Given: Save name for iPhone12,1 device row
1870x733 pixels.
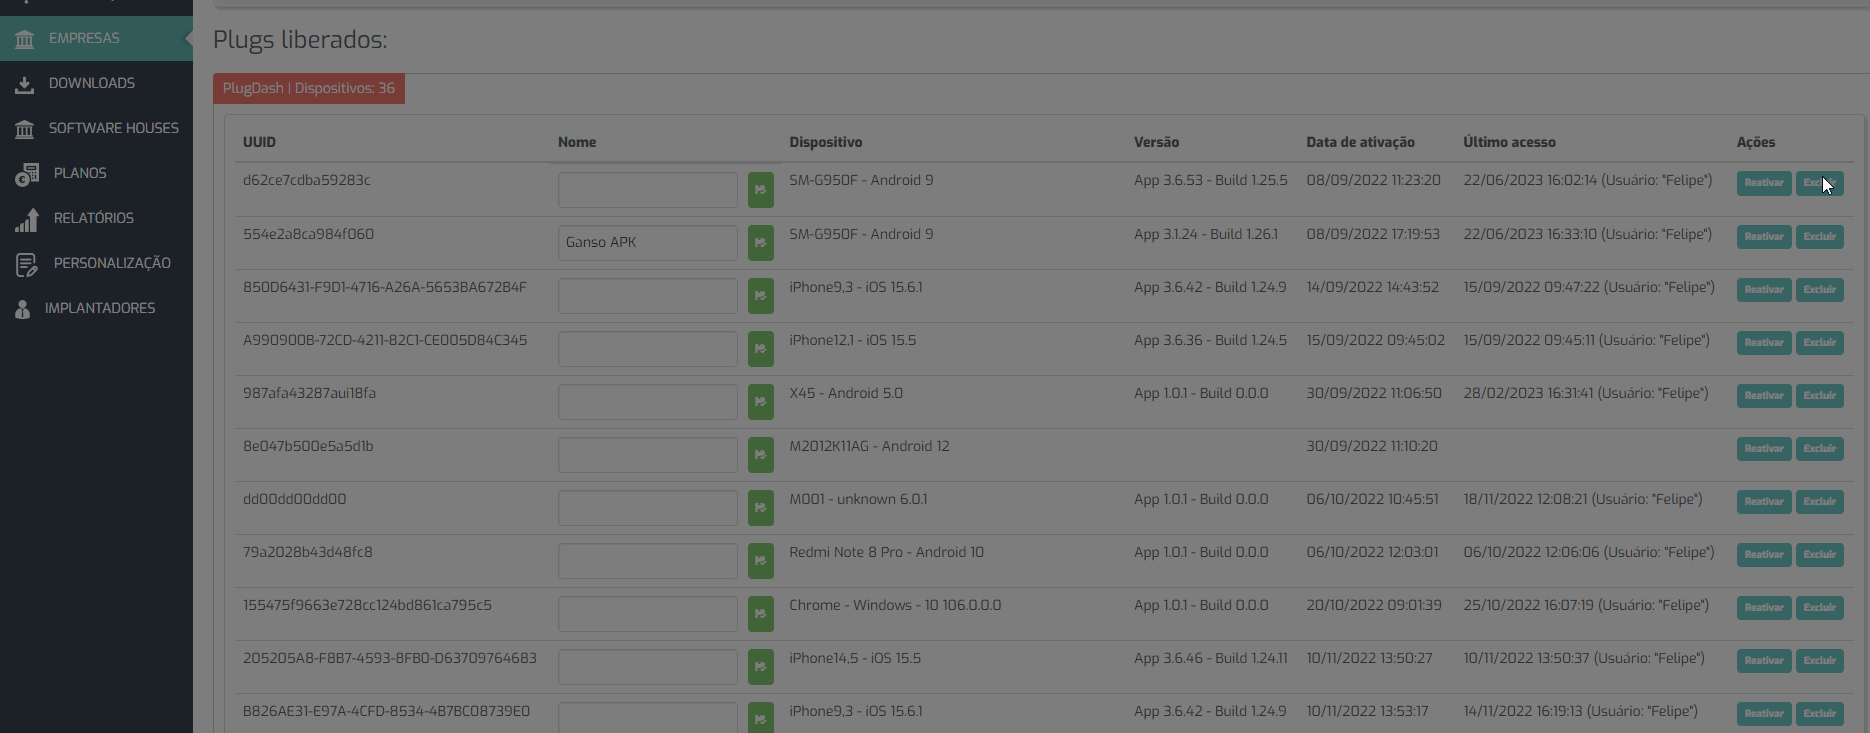Looking at the screenshot, I should click(761, 349).
